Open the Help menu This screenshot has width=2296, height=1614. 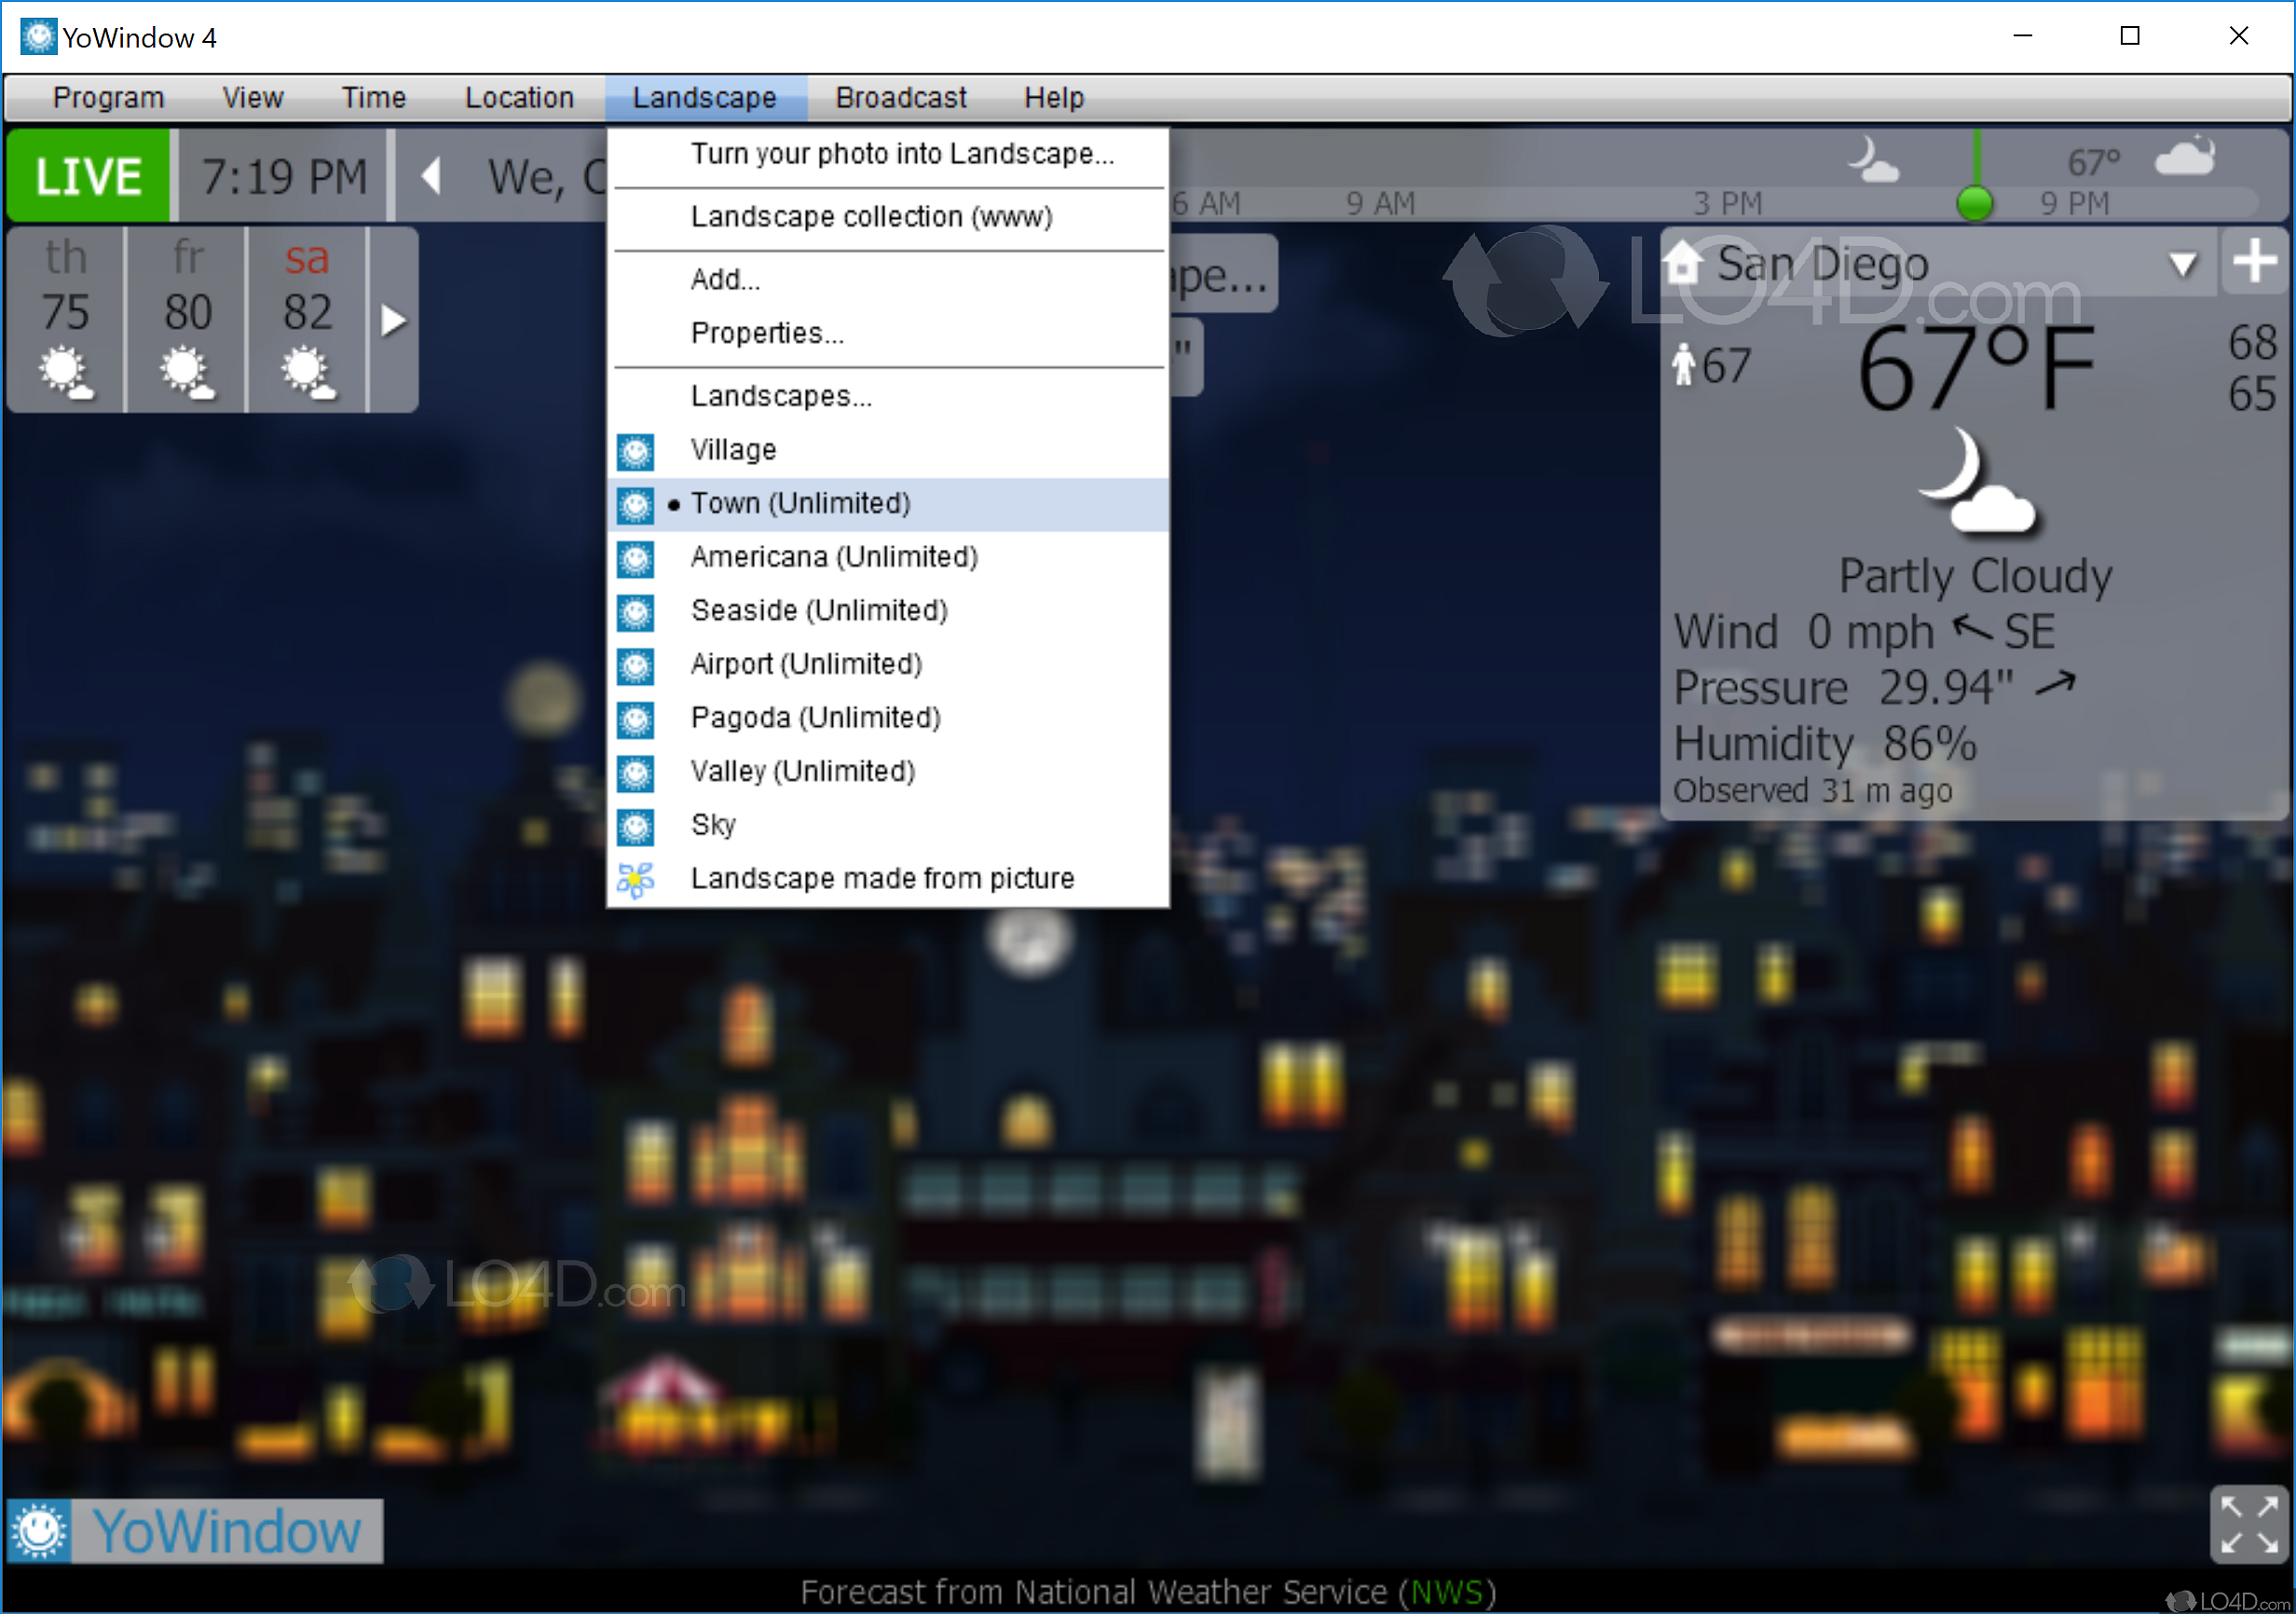point(1053,97)
